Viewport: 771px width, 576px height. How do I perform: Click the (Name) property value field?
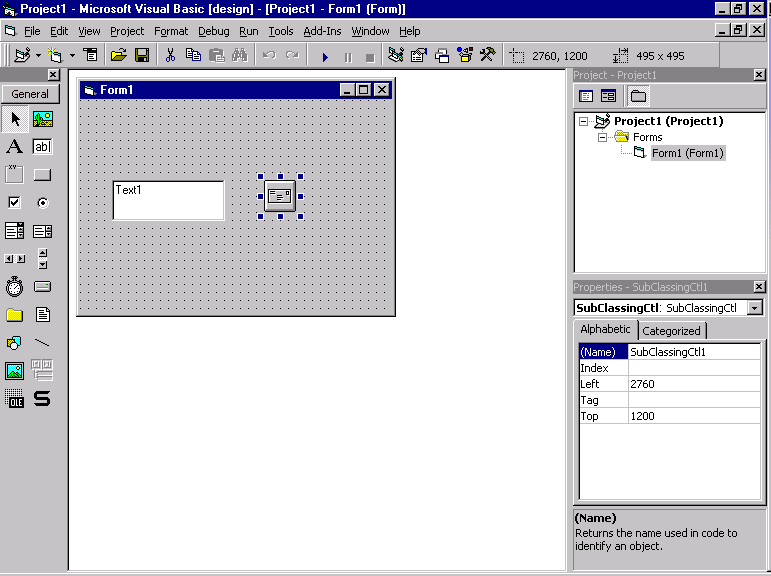coord(694,352)
